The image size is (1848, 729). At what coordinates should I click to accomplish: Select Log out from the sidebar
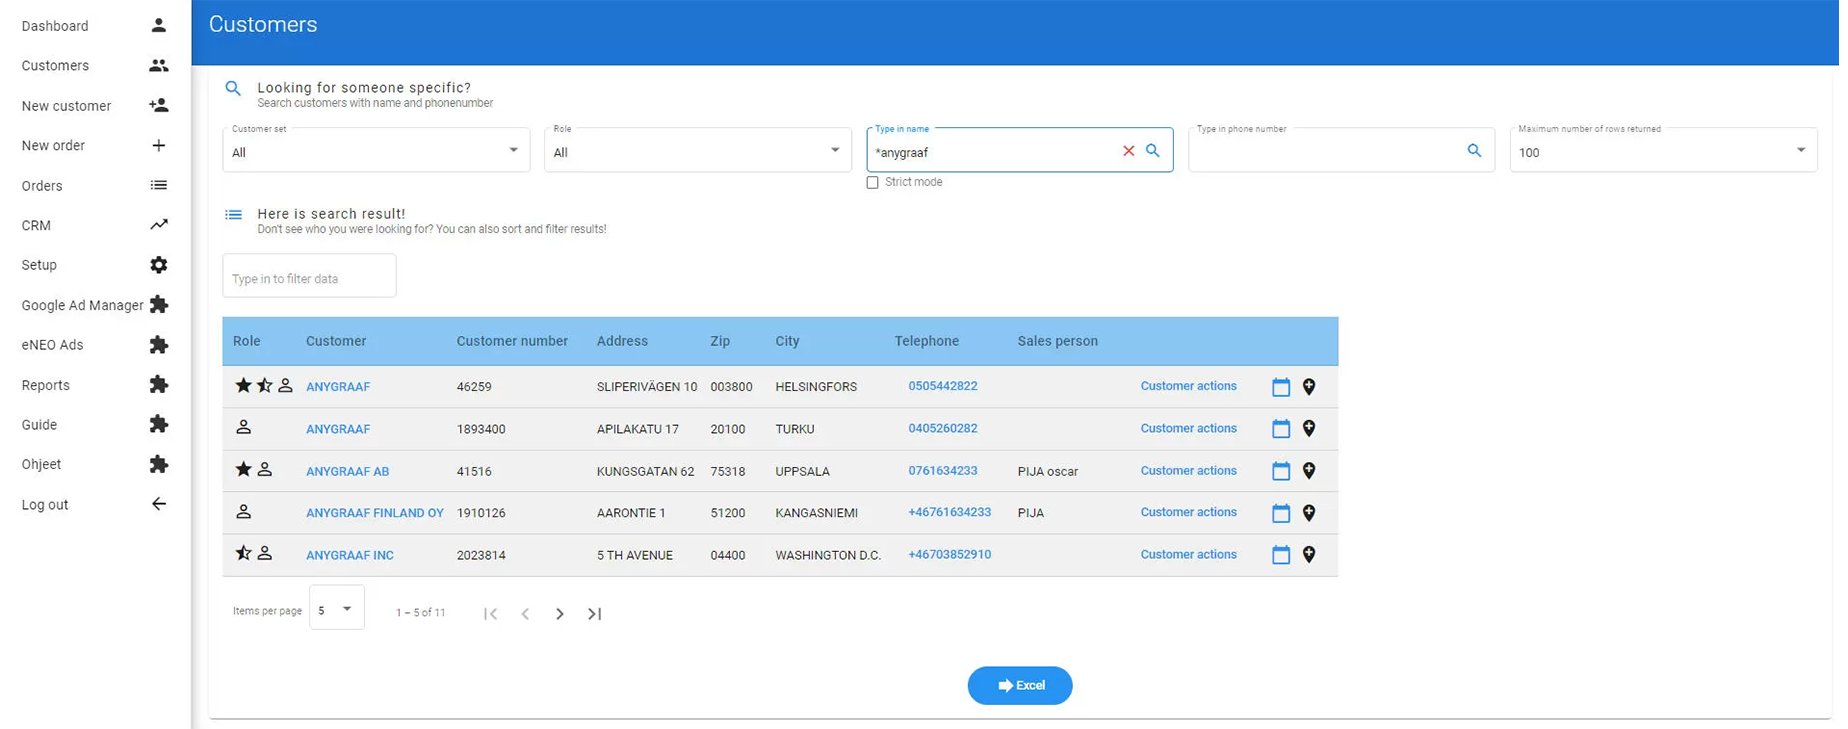pyautogui.click(x=45, y=505)
